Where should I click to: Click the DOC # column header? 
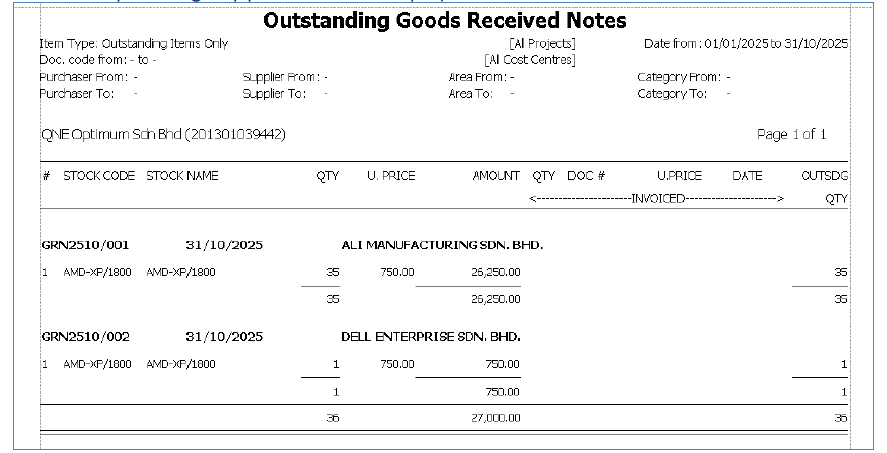point(586,176)
